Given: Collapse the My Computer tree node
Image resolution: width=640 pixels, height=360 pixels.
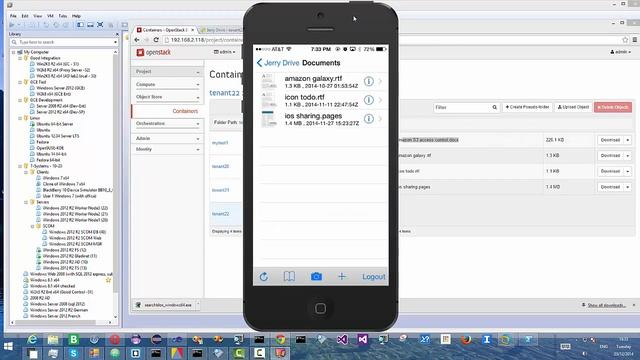Looking at the screenshot, I should (13, 52).
